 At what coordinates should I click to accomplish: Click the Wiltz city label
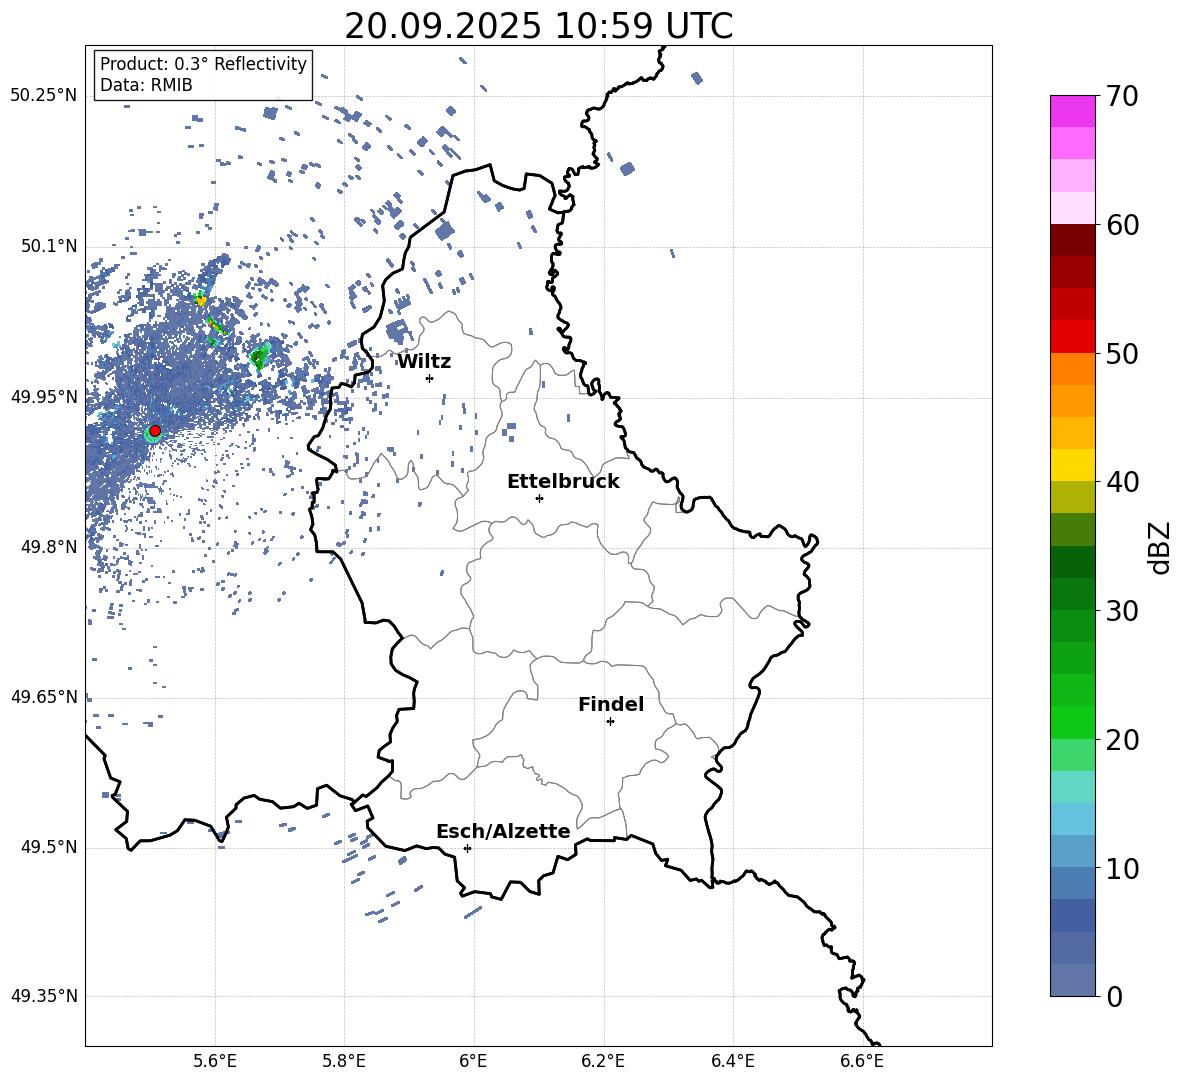(424, 362)
